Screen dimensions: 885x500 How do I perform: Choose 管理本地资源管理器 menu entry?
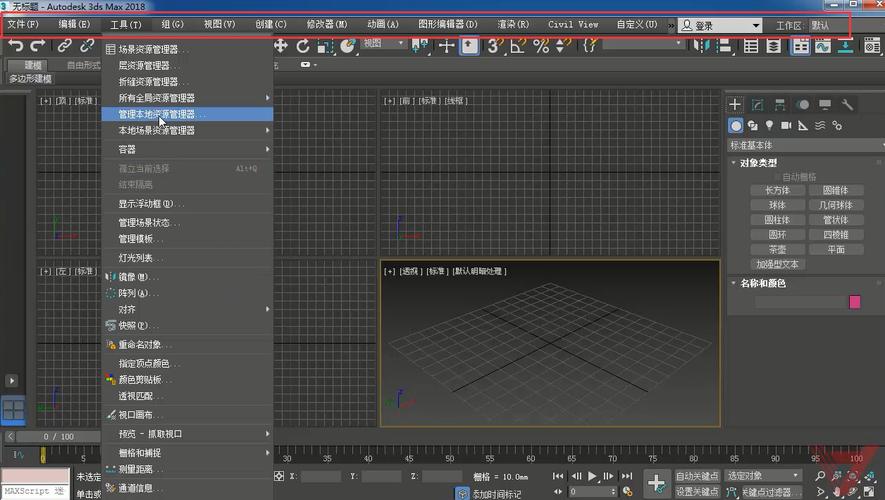(x=187, y=114)
